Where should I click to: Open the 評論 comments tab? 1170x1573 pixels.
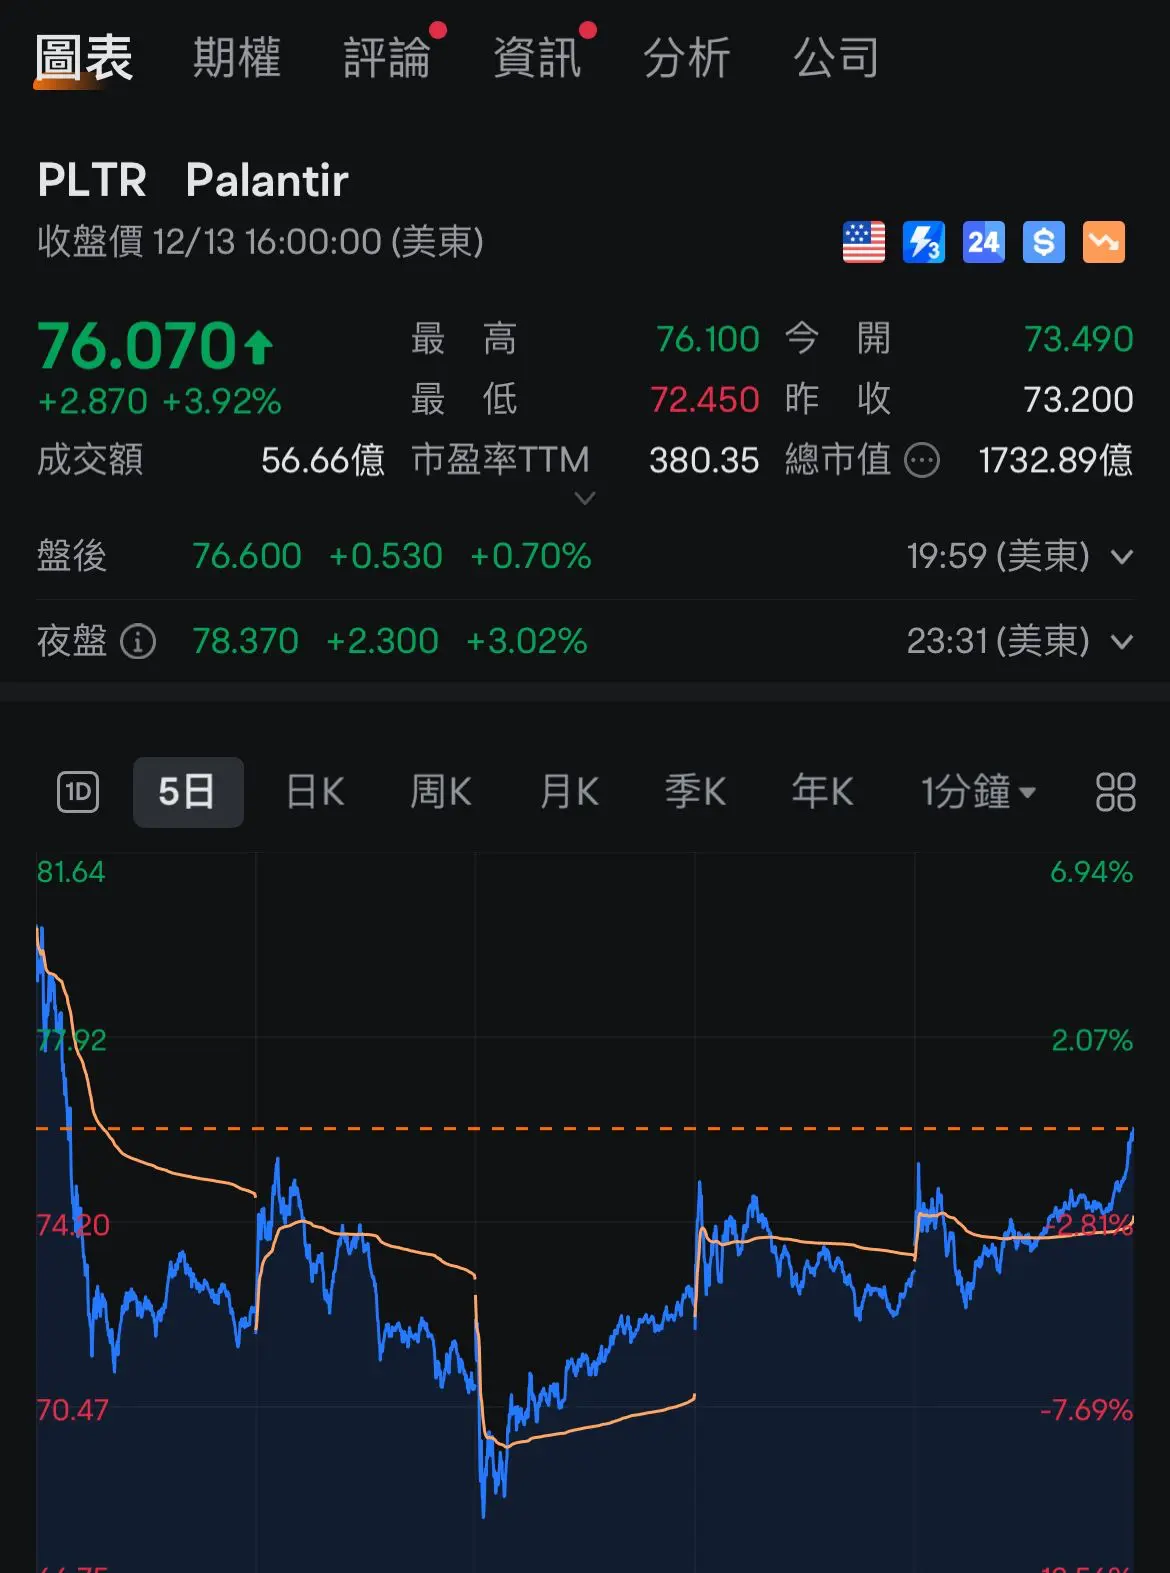pos(387,57)
